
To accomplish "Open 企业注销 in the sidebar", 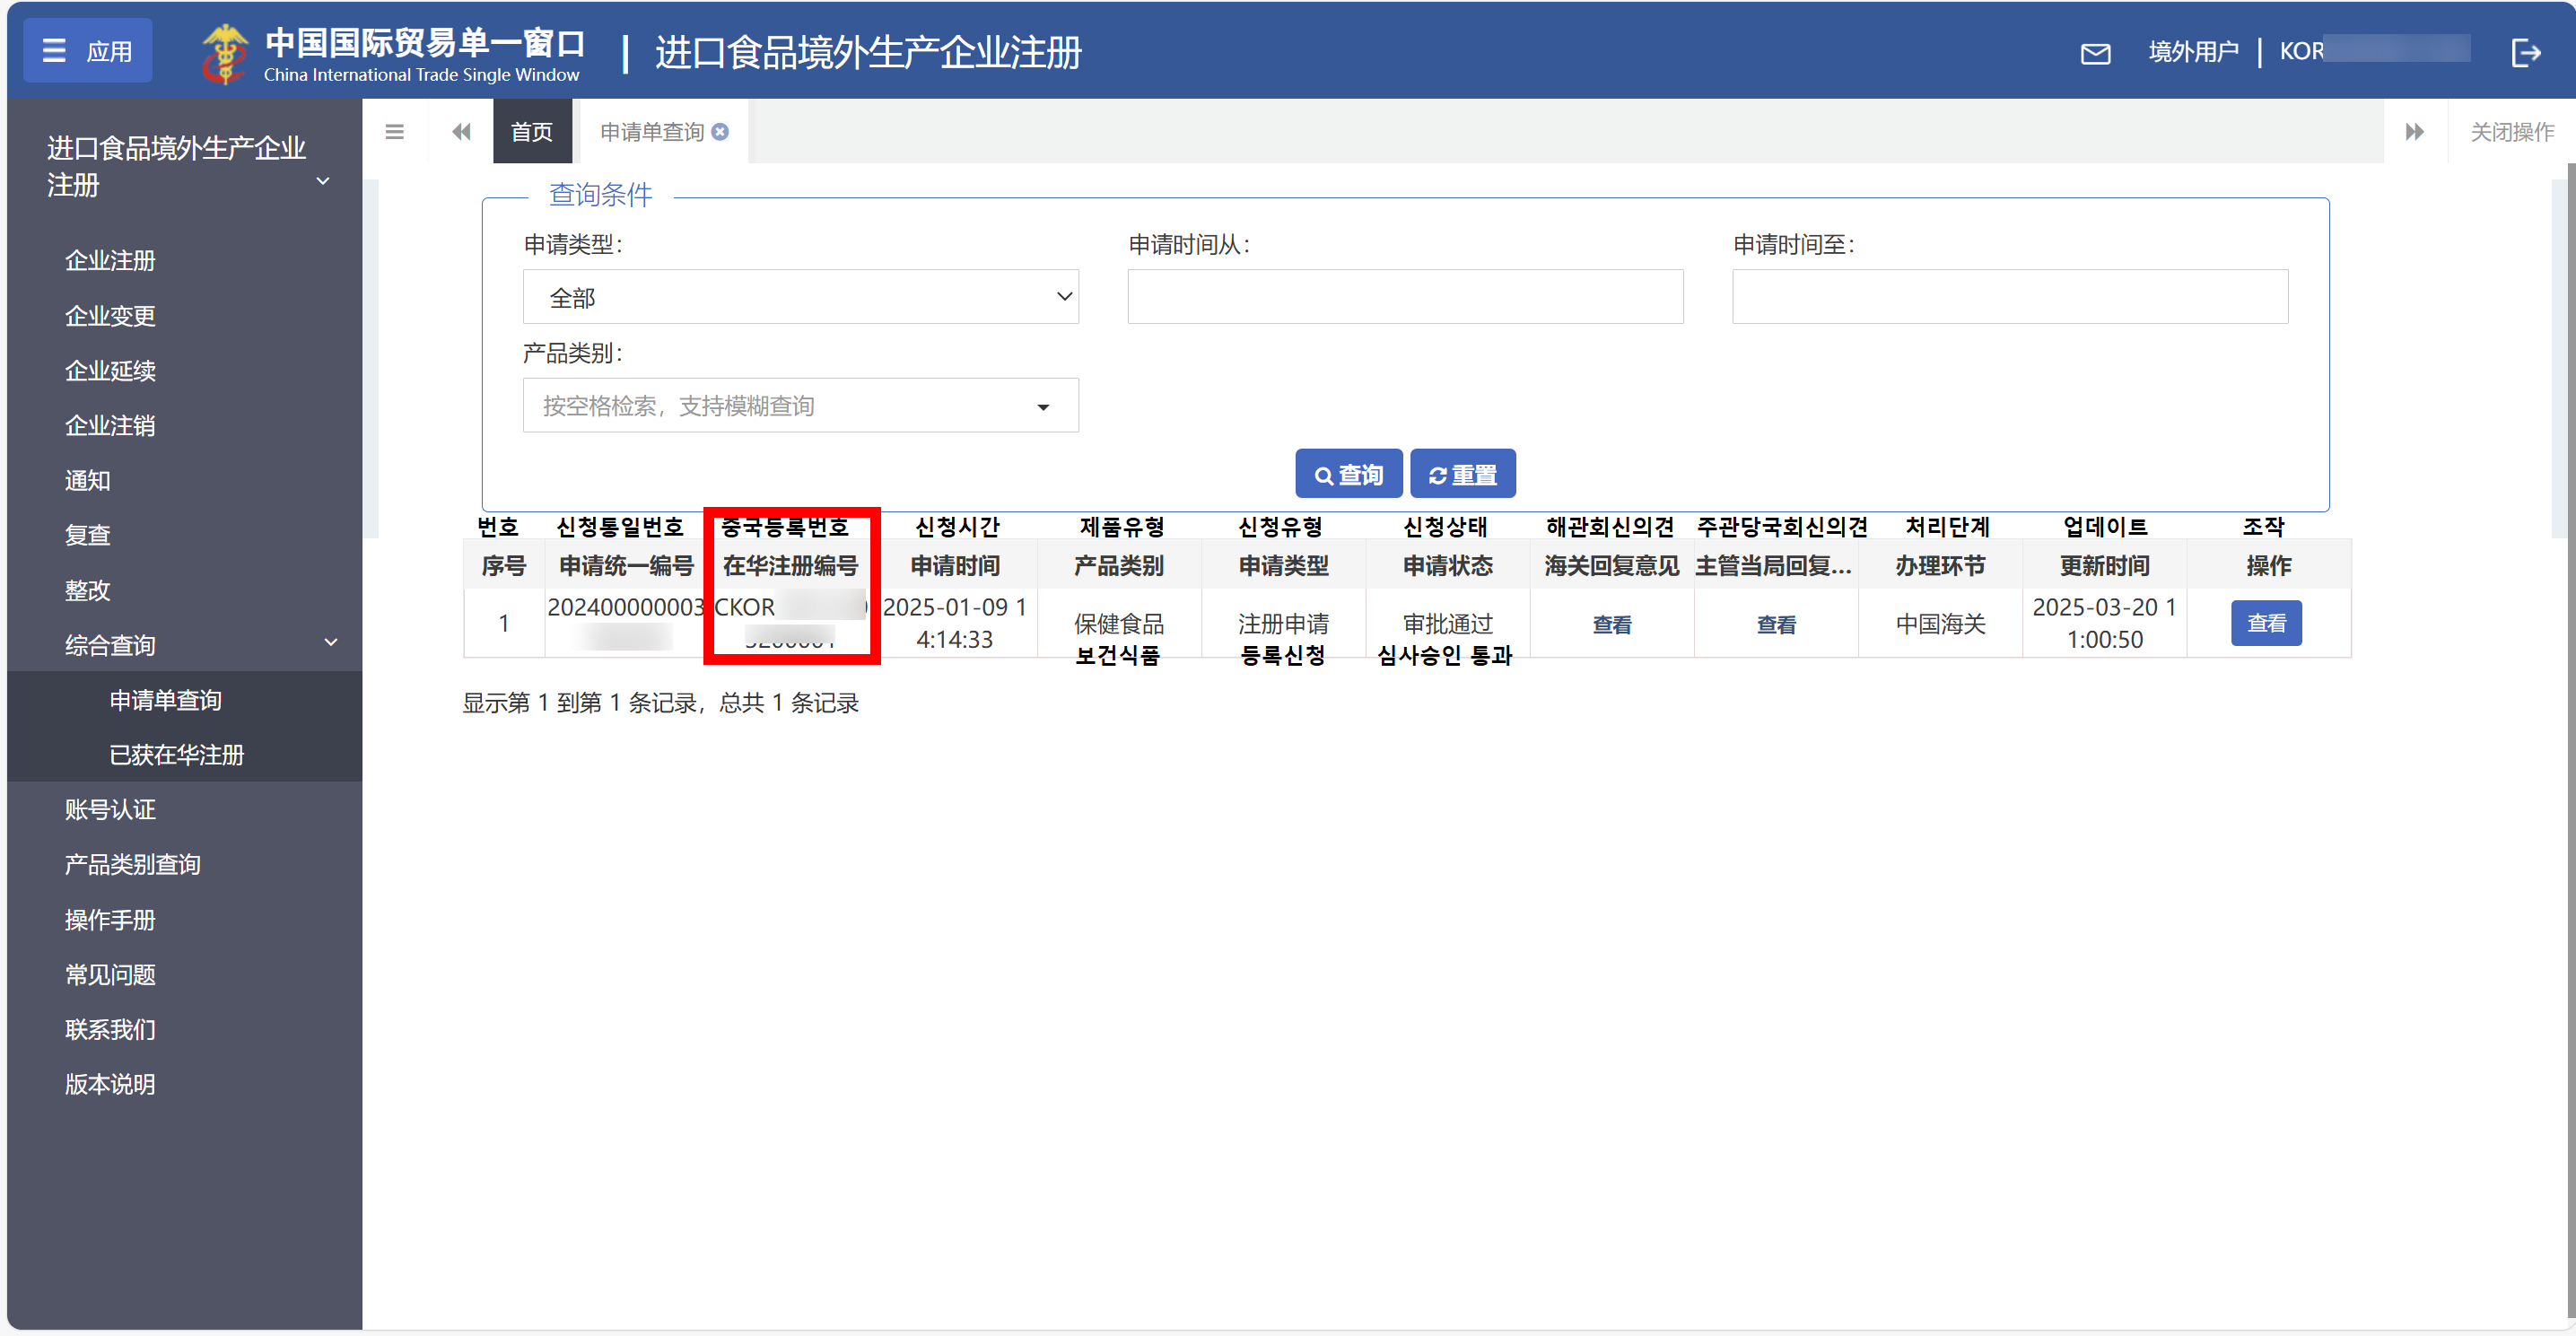I will pyautogui.click(x=110, y=425).
